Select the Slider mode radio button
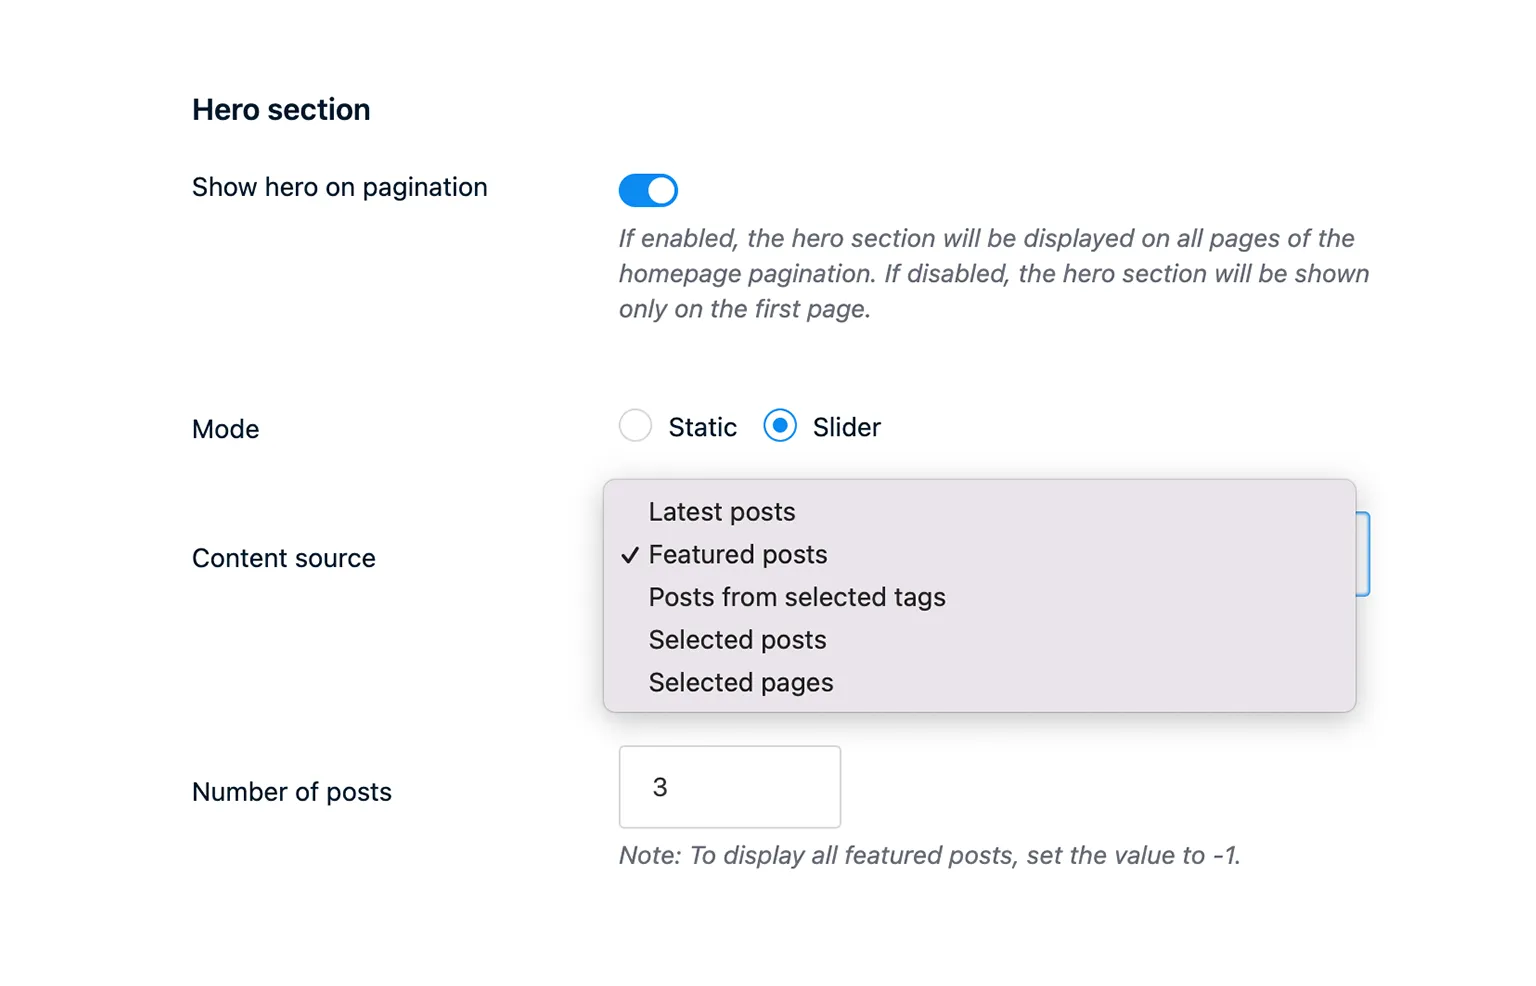 coord(780,426)
